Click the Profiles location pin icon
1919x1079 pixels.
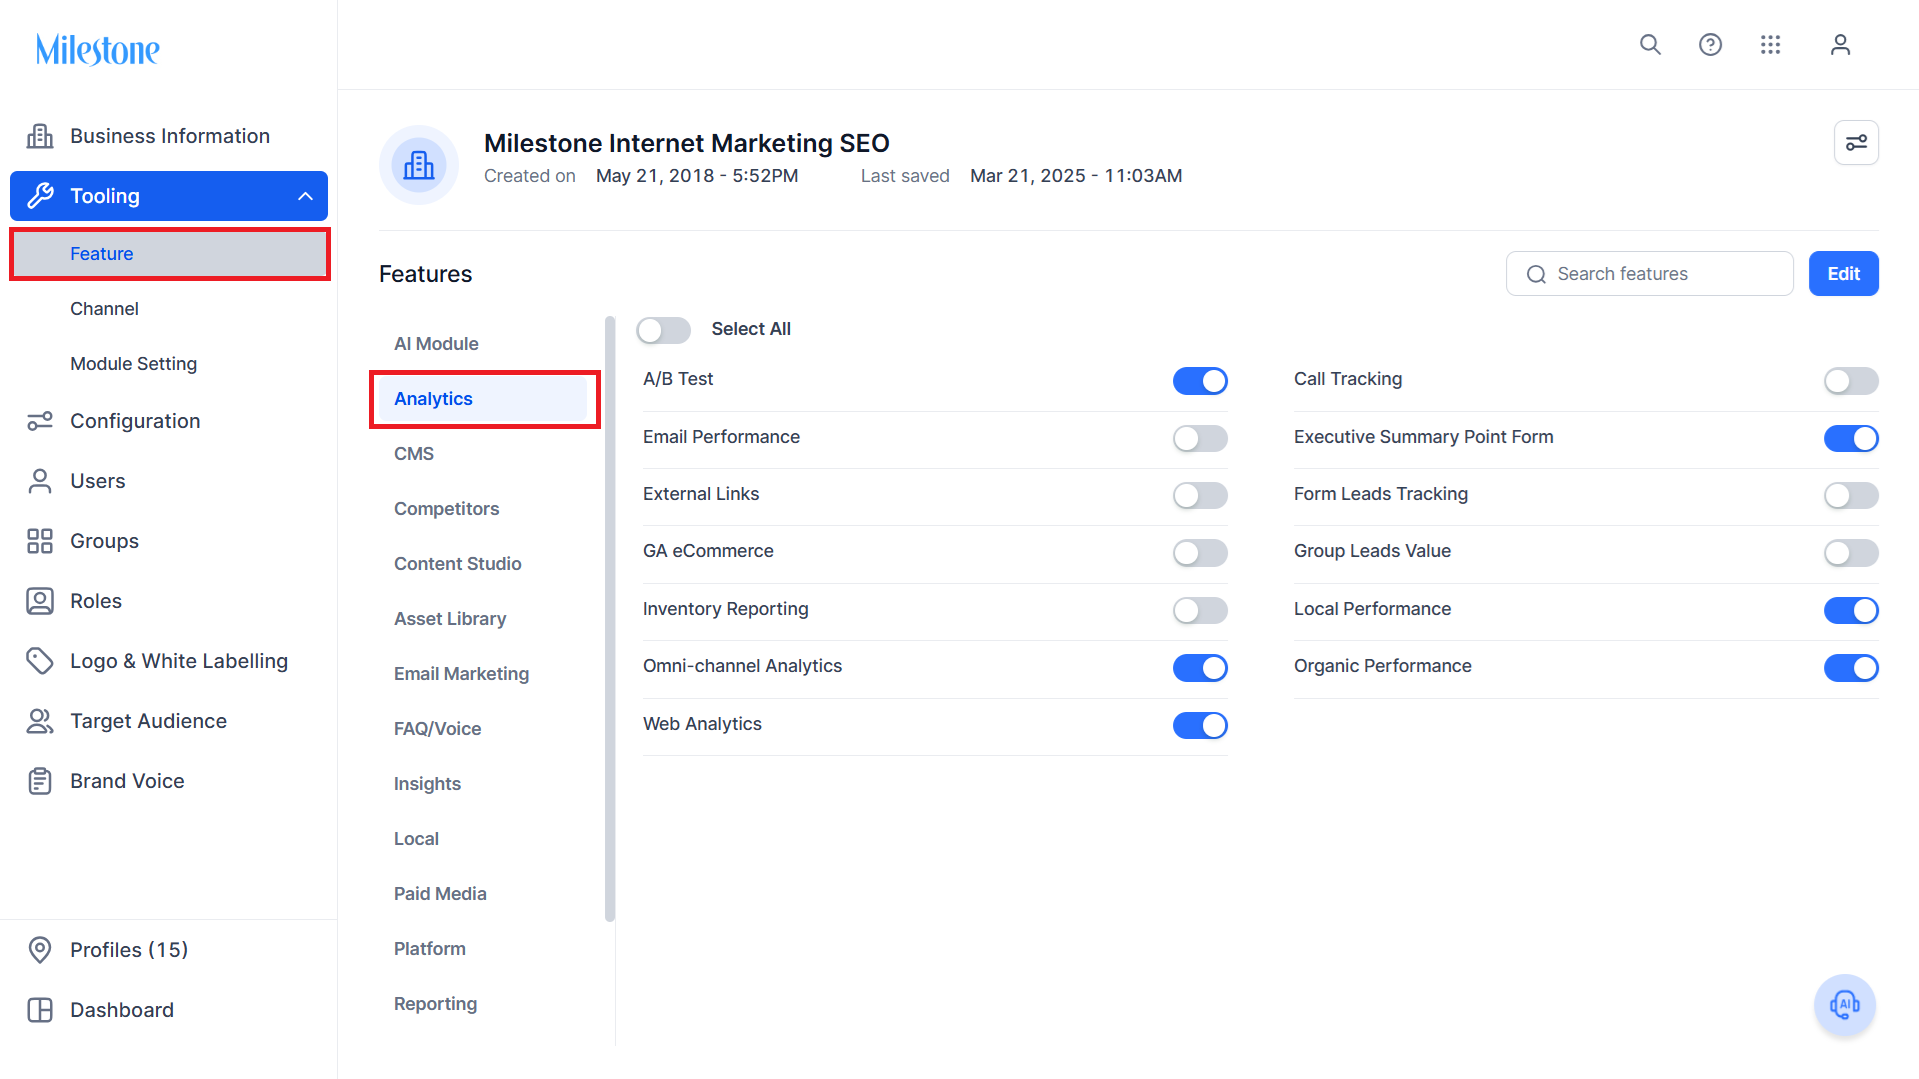coord(40,950)
